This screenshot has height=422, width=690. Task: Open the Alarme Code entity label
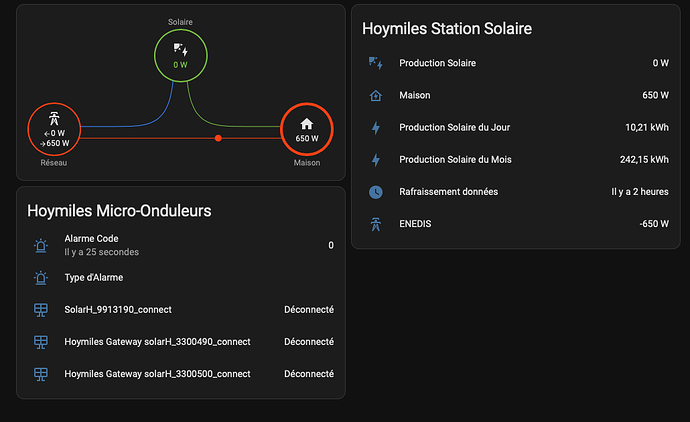91,239
